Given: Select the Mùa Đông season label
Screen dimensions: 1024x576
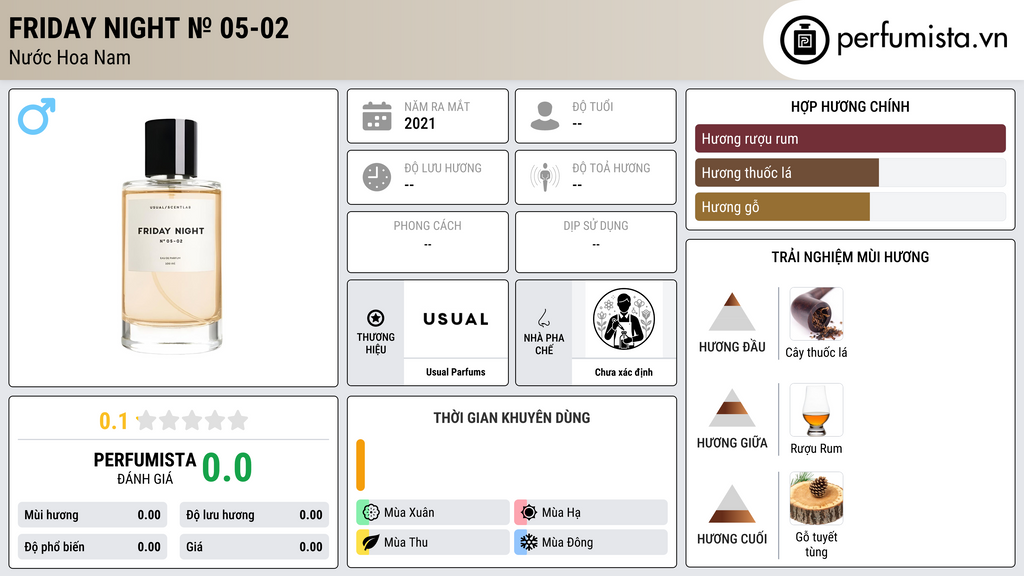Looking at the screenshot, I should pyautogui.click(x=567, y=543).
